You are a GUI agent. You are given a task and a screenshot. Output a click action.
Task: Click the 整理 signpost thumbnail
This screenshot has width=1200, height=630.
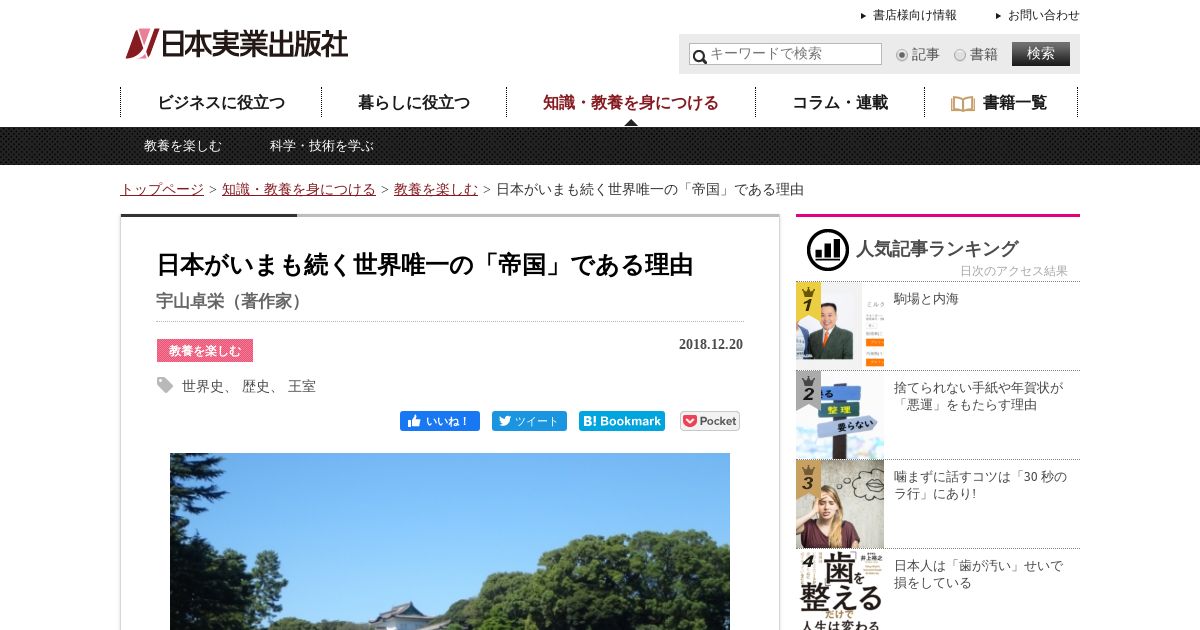tap(840, 415)
